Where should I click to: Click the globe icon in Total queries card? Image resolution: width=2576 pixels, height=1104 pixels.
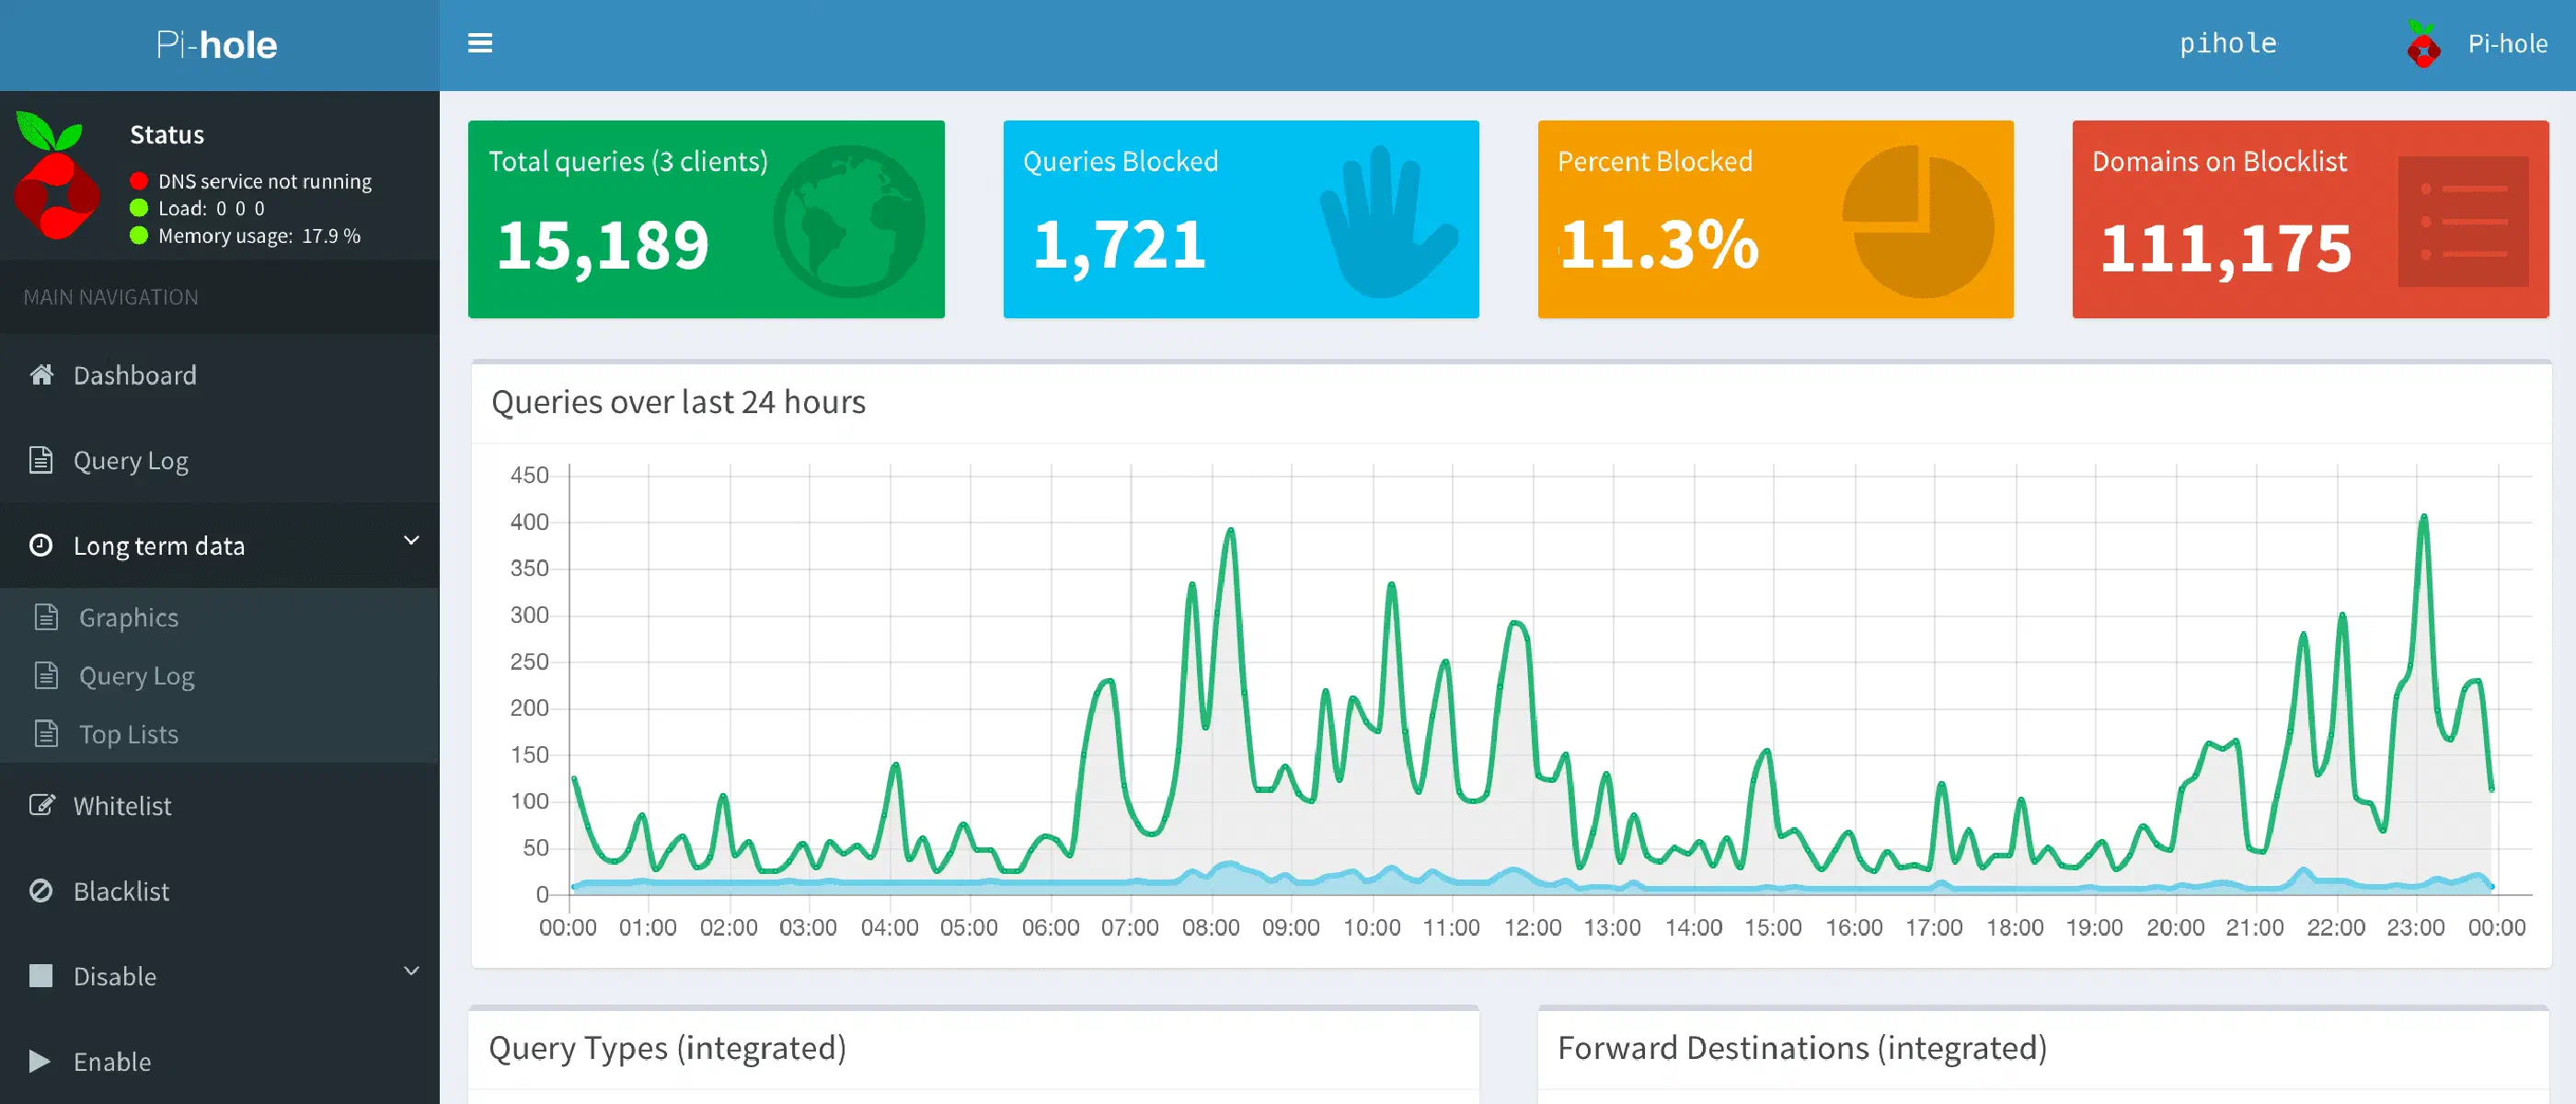point(848,221)
